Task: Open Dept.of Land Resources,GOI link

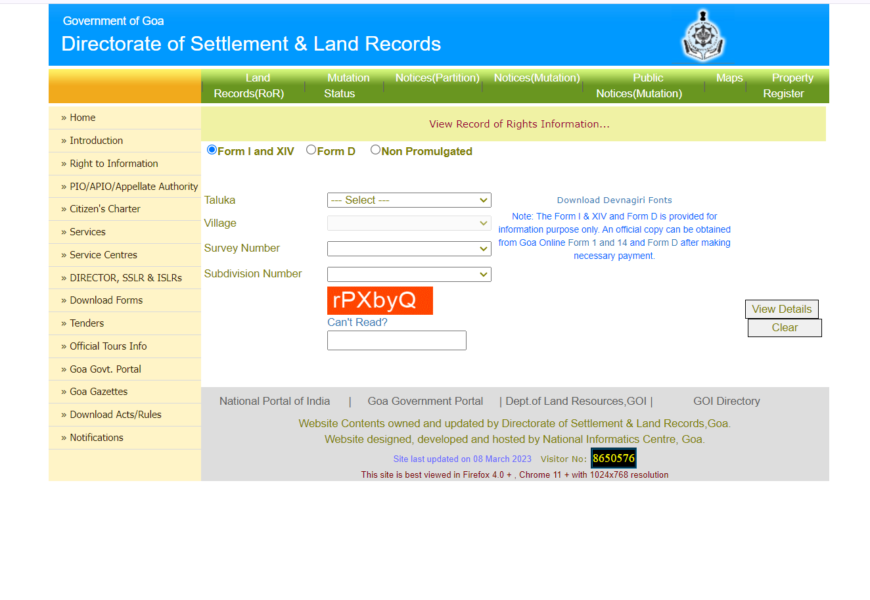Action: (x=576, y=401)
